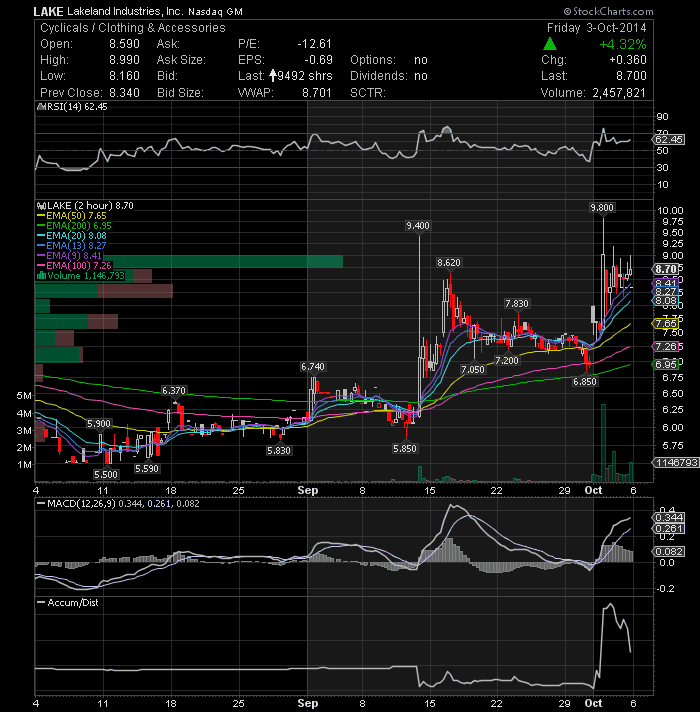Click the 6.850 low price label
Image resolution: width=700 pixels, height=712 pixels.
click(585, 382)
